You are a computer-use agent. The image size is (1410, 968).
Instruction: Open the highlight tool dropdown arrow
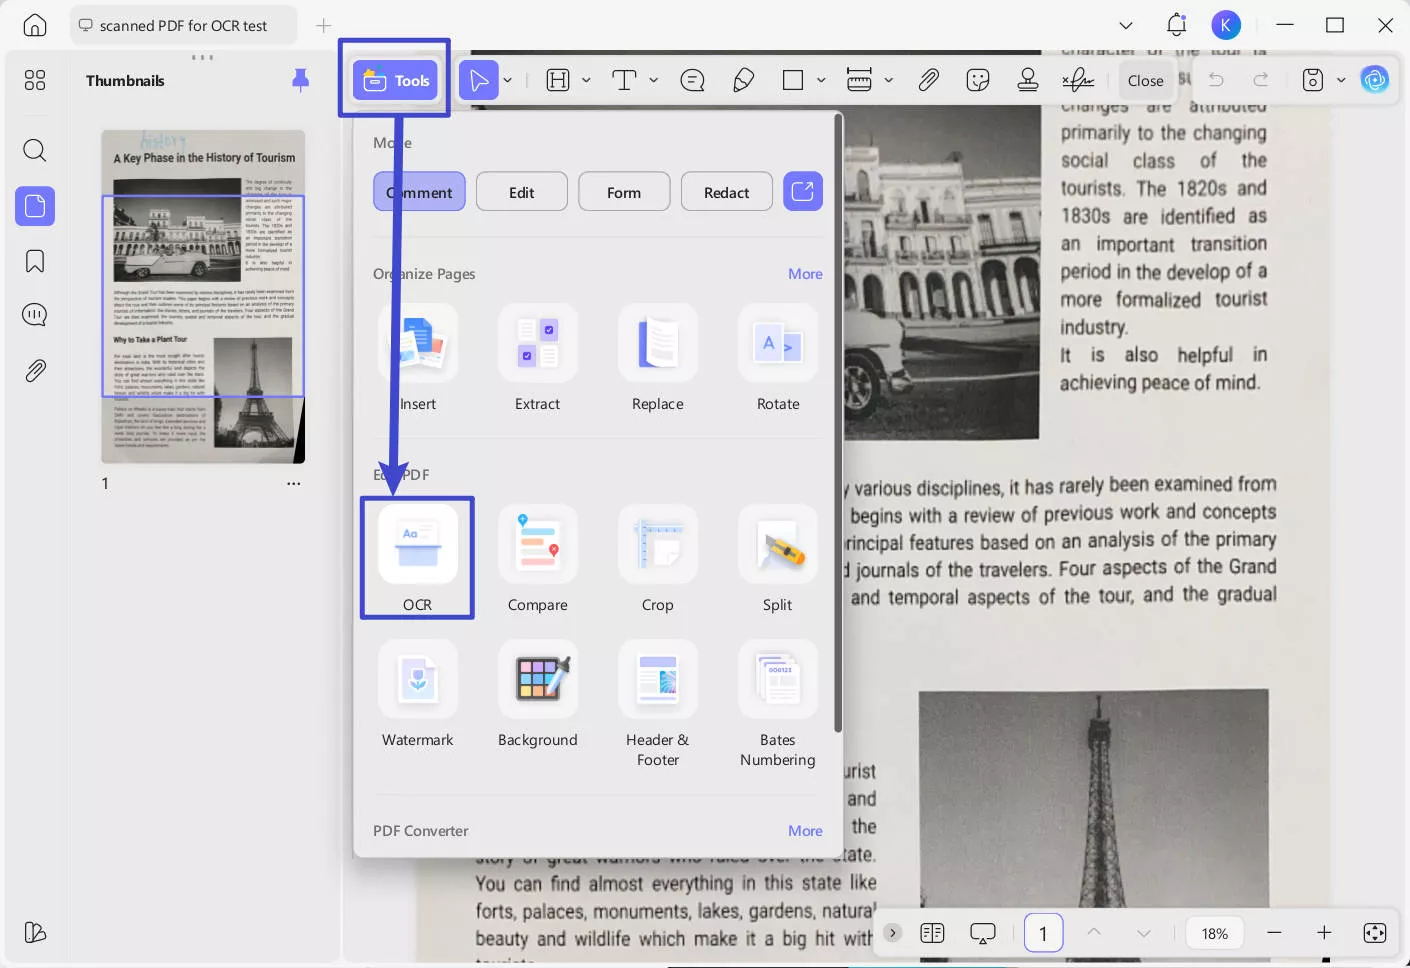(x=586, y=80)
